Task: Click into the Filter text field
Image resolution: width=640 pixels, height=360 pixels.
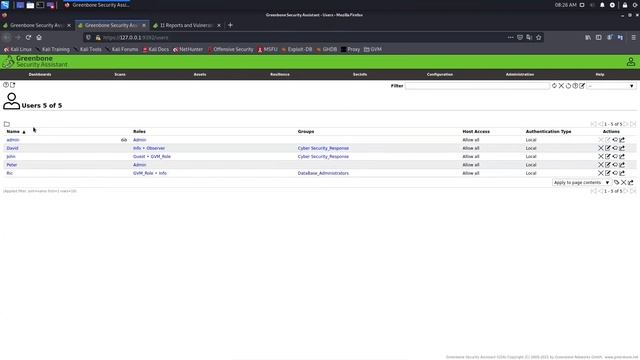Action: [477, 86]
